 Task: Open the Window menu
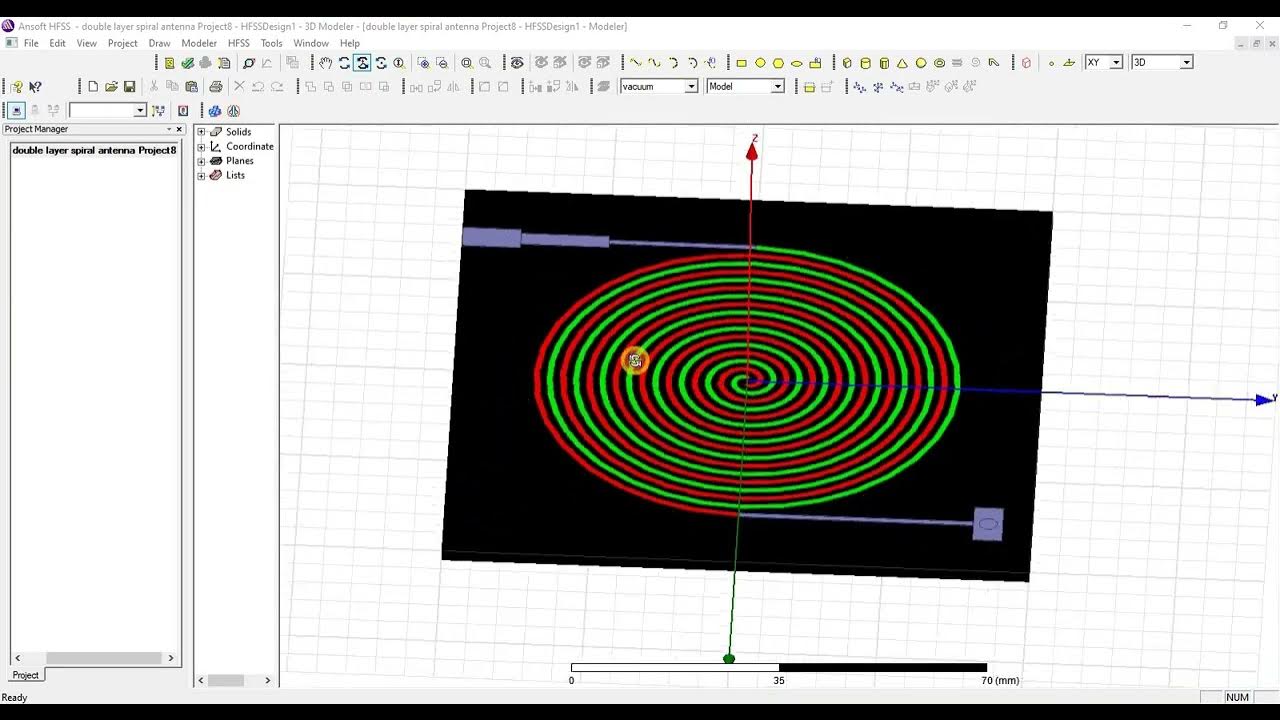click(311, 43)
